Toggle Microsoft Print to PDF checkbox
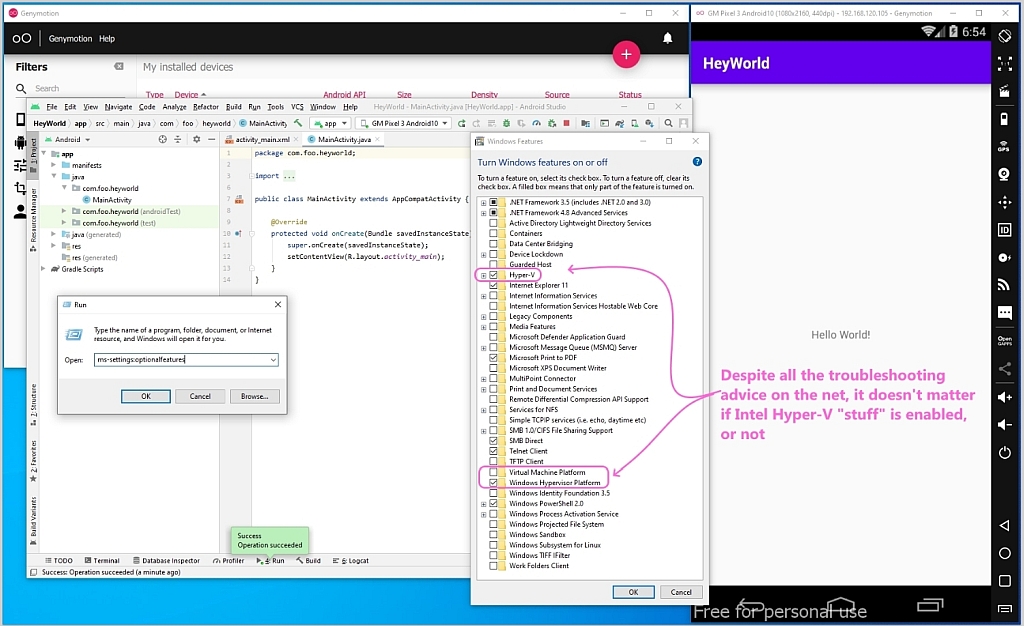This screenshot has height=626, width=1024. pyautogui.click(x=493, y=358)
